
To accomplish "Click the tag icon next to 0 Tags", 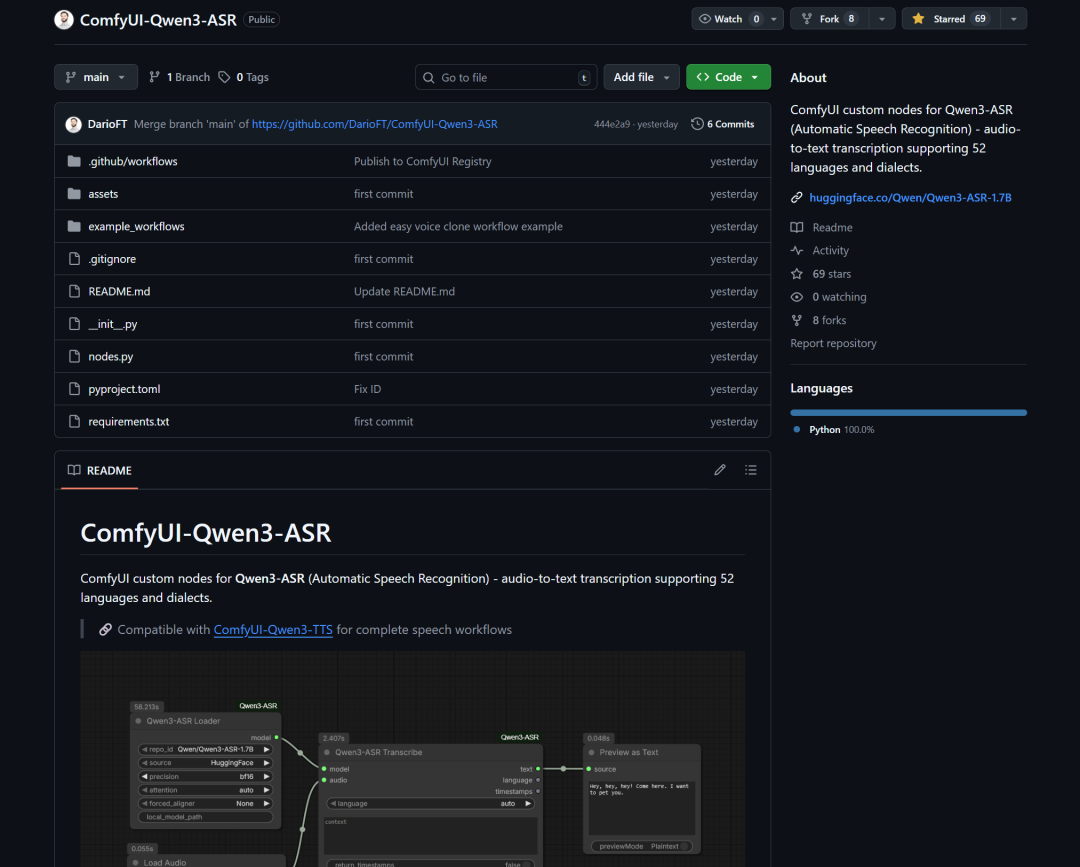I will click(x=224, y=77).
